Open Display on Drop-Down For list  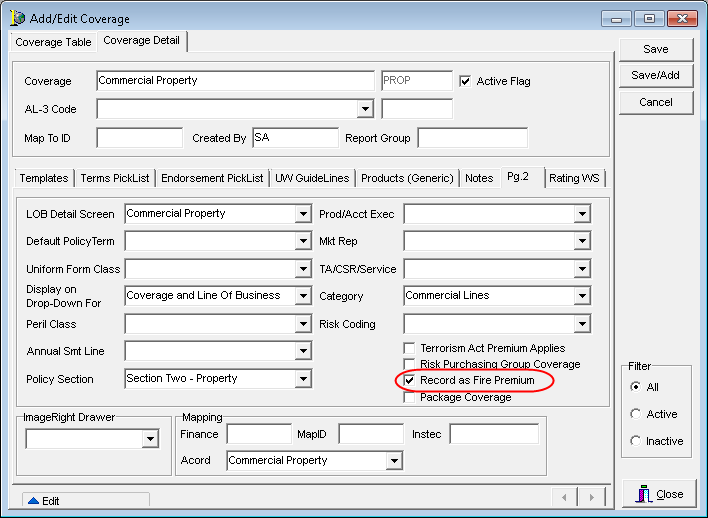[x=303, y=296]
